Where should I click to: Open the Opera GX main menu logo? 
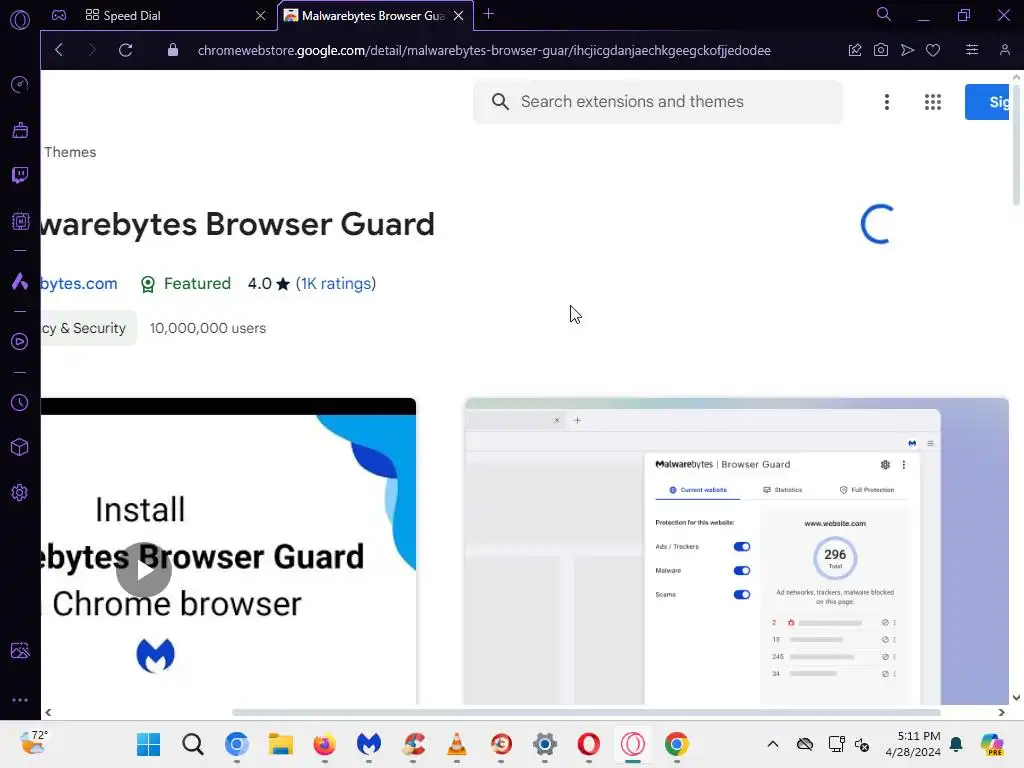[20, 20]
